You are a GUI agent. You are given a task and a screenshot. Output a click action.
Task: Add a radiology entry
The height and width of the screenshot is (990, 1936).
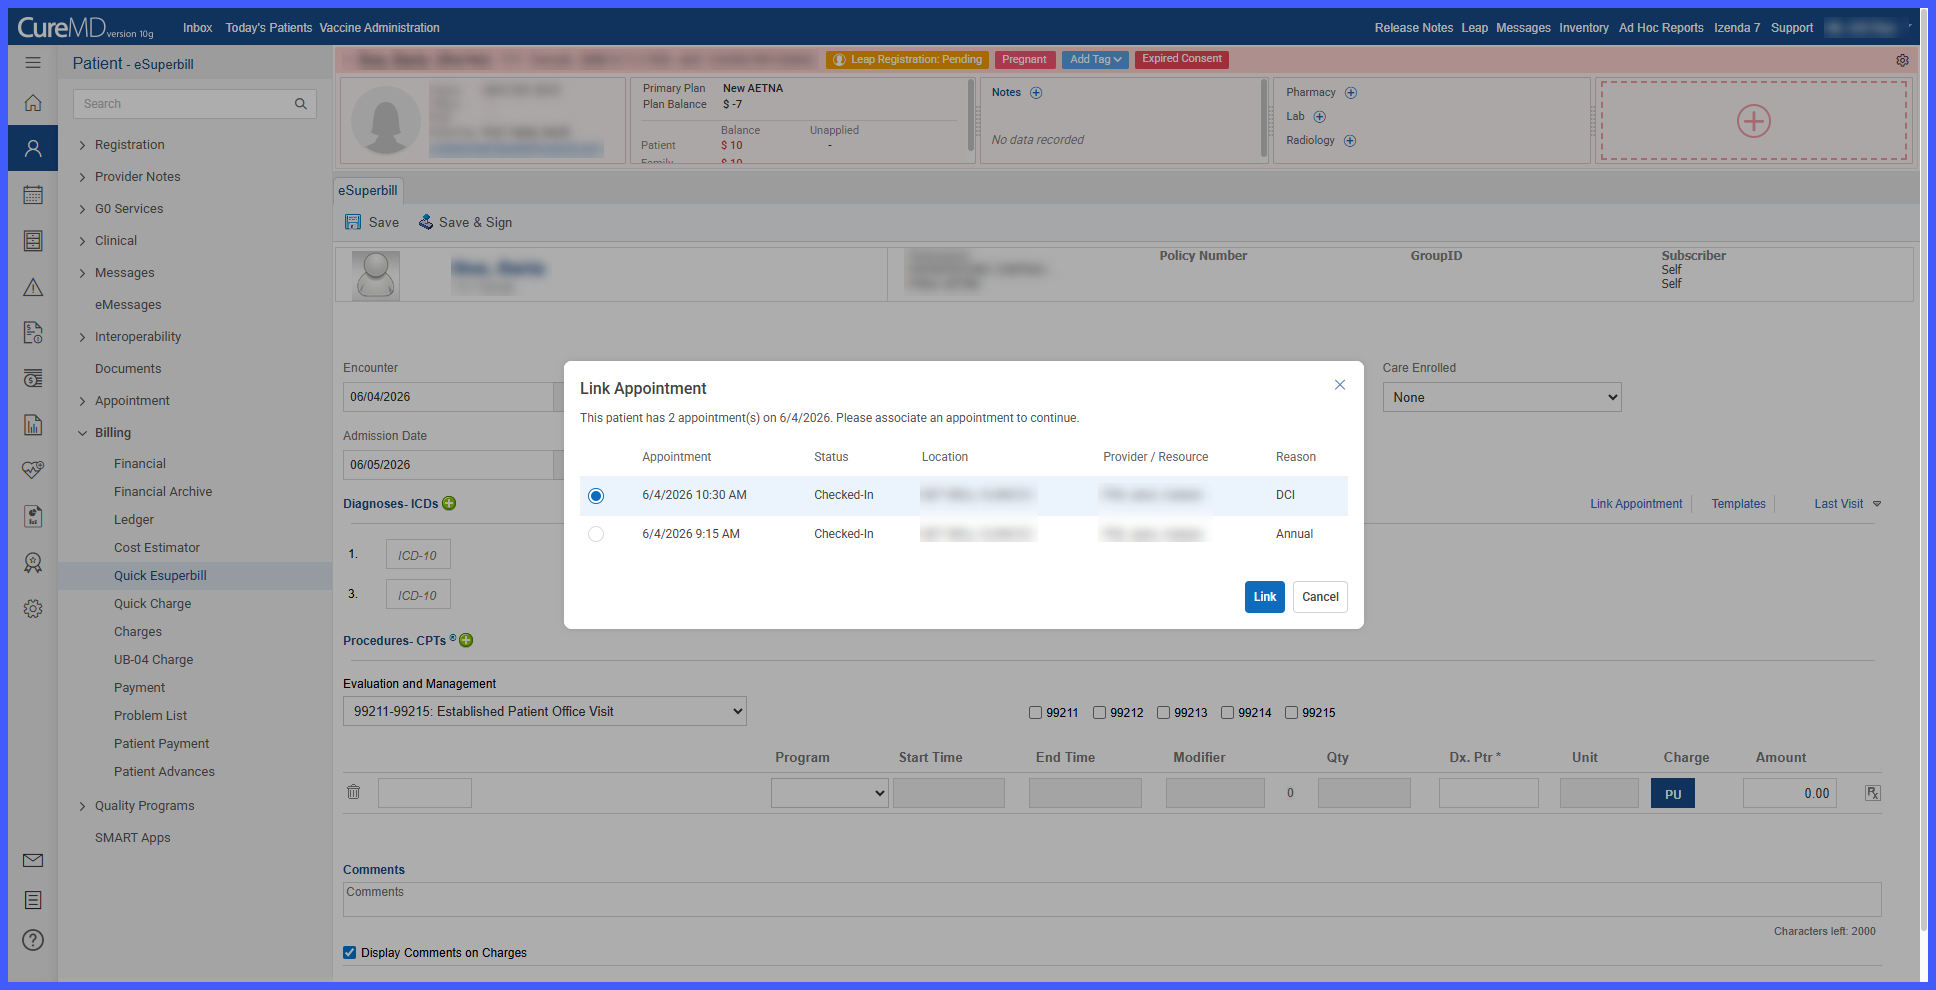pos(1350,141)
